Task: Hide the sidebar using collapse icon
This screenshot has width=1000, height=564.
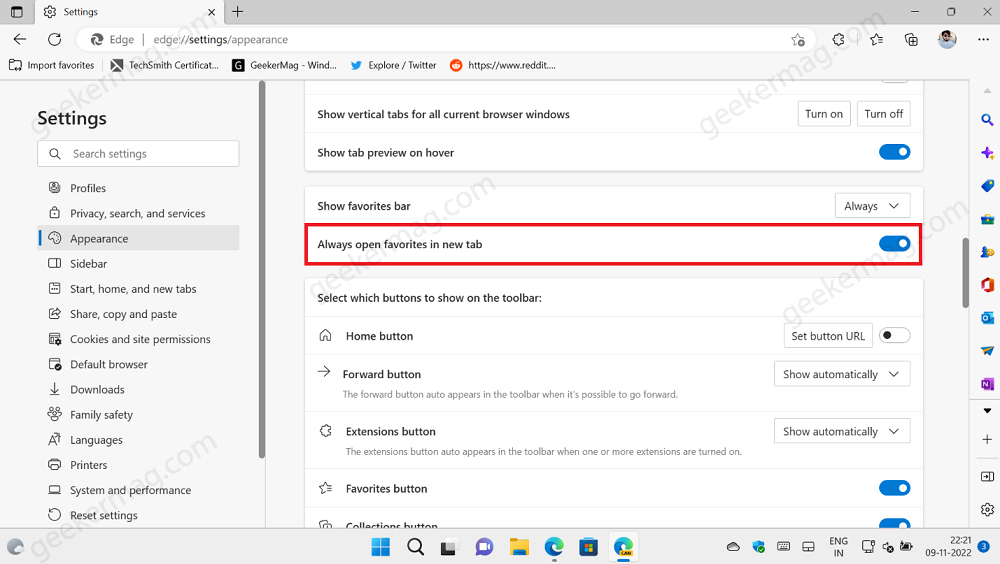Action: (x=987, y=477)
